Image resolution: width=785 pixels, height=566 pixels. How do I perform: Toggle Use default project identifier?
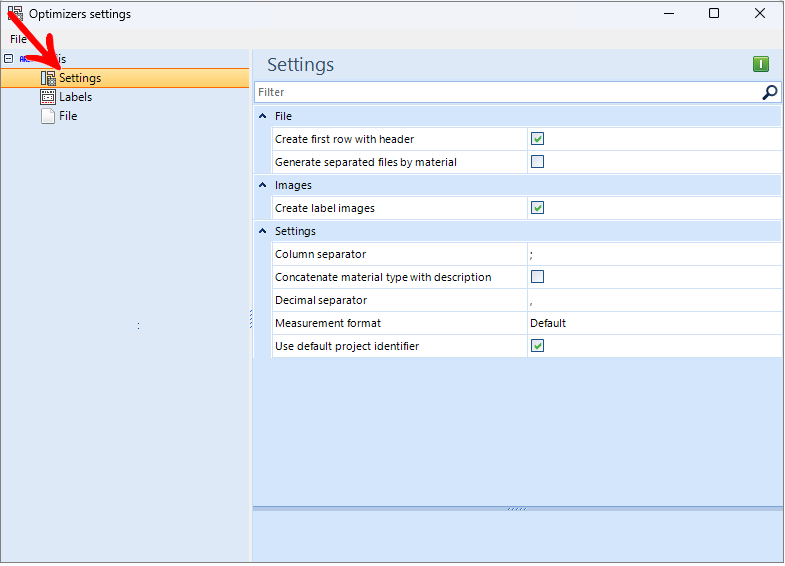537,346
